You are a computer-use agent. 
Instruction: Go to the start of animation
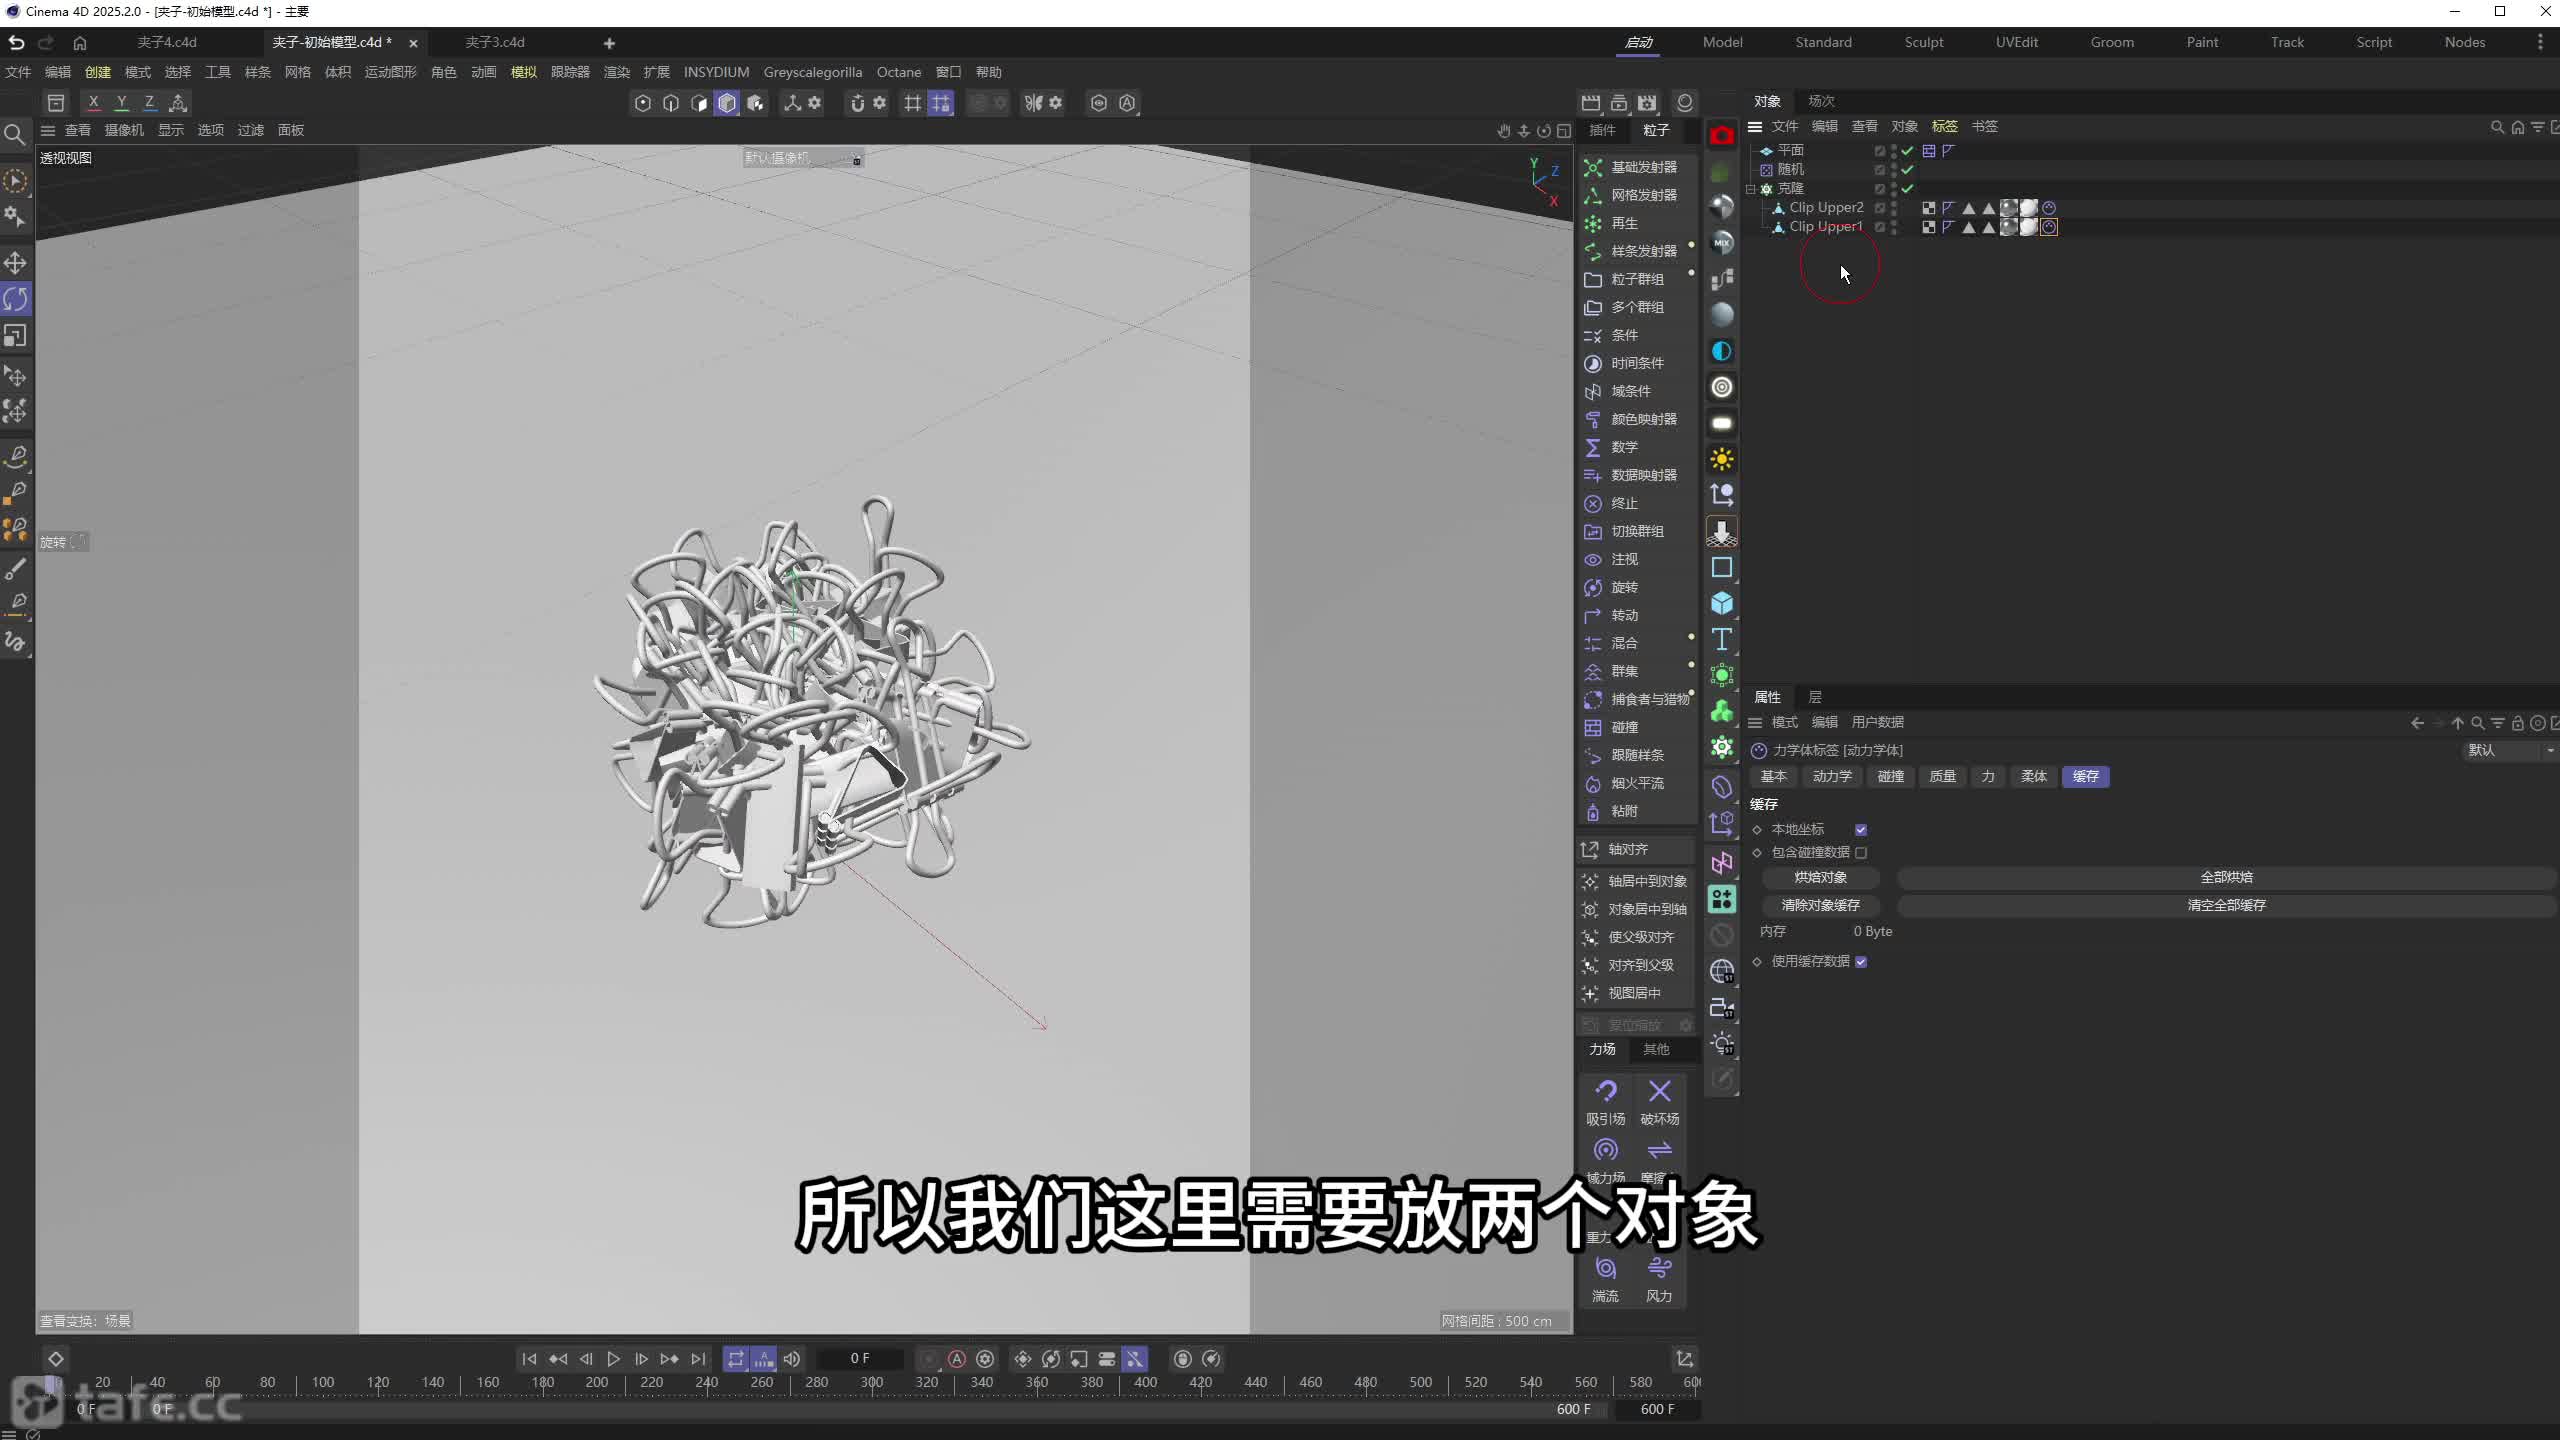click(530, 1359)
